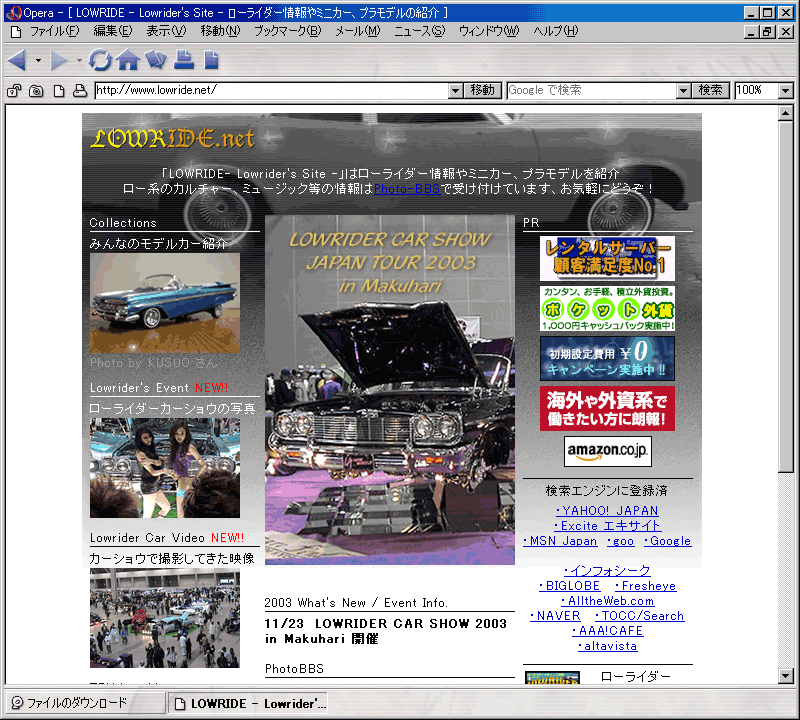Open the 移動(N) menu
800x720 pixels.
pyautogui.click(x=220, y=32)
